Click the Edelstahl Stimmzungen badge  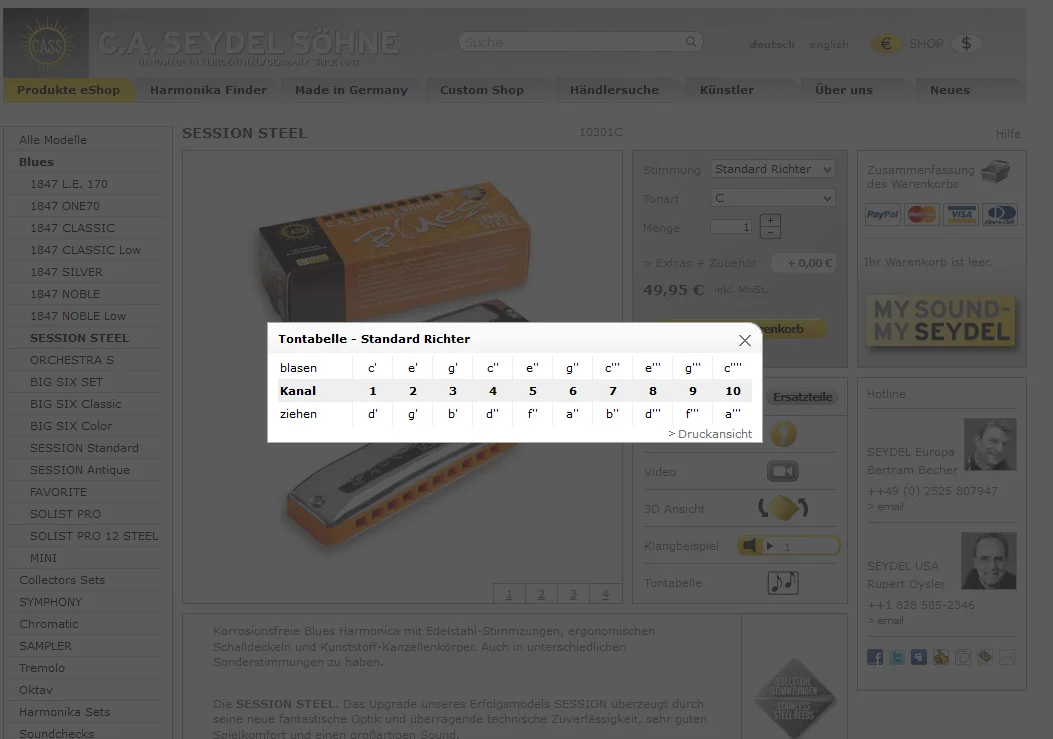pos(794,699)
